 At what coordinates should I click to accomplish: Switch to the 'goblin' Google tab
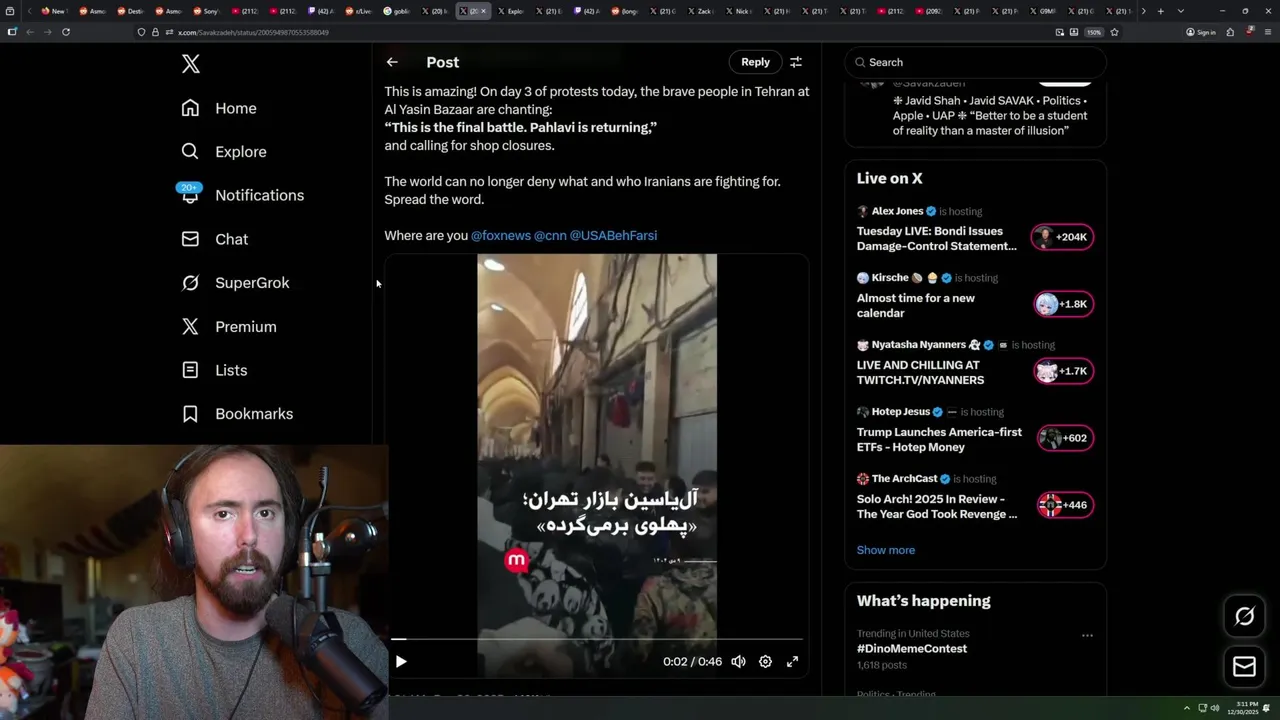[398, 11]
